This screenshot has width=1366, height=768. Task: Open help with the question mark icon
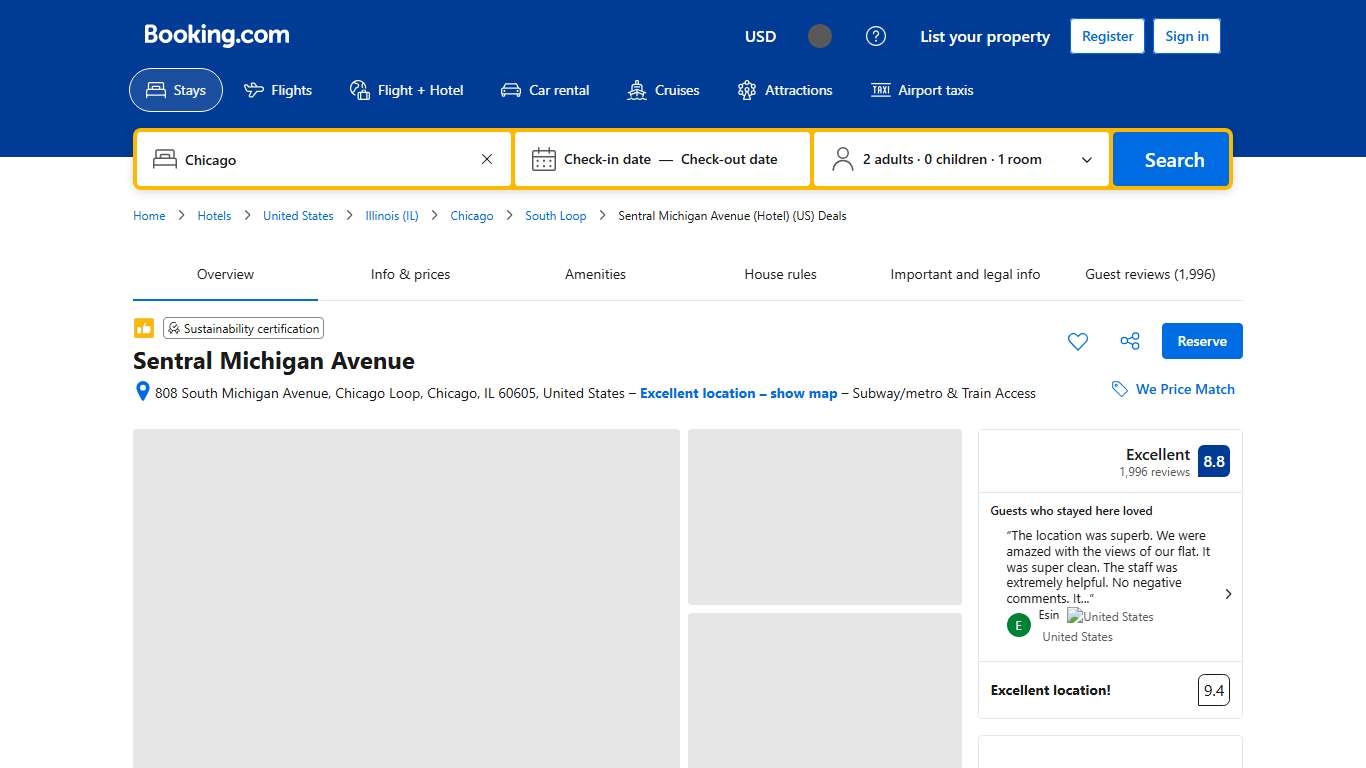pos(876,36)
